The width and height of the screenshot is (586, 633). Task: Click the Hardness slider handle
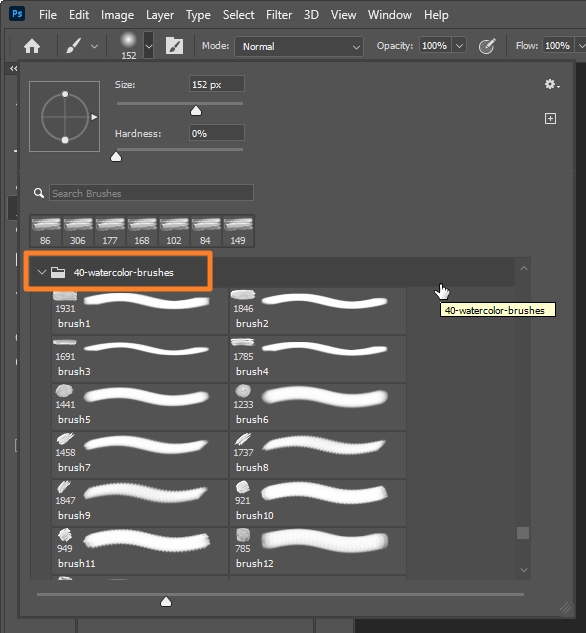point(116,157)
